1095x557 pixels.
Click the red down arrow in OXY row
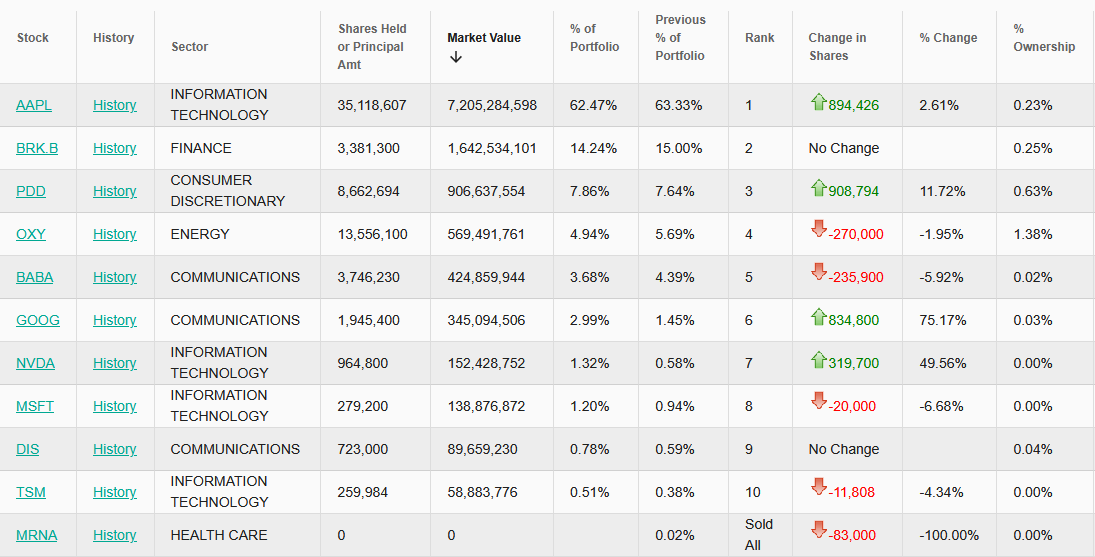tap(818, 230)
